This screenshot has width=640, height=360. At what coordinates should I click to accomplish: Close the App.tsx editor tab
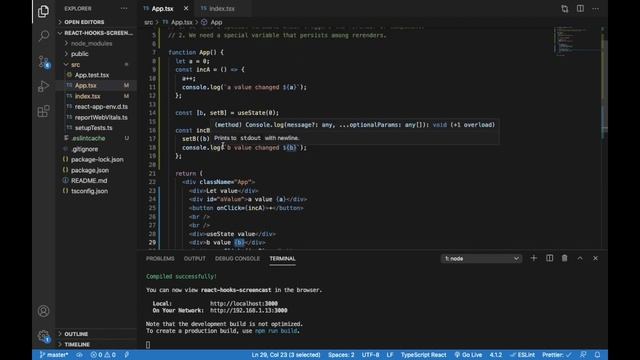click(186, 8)
